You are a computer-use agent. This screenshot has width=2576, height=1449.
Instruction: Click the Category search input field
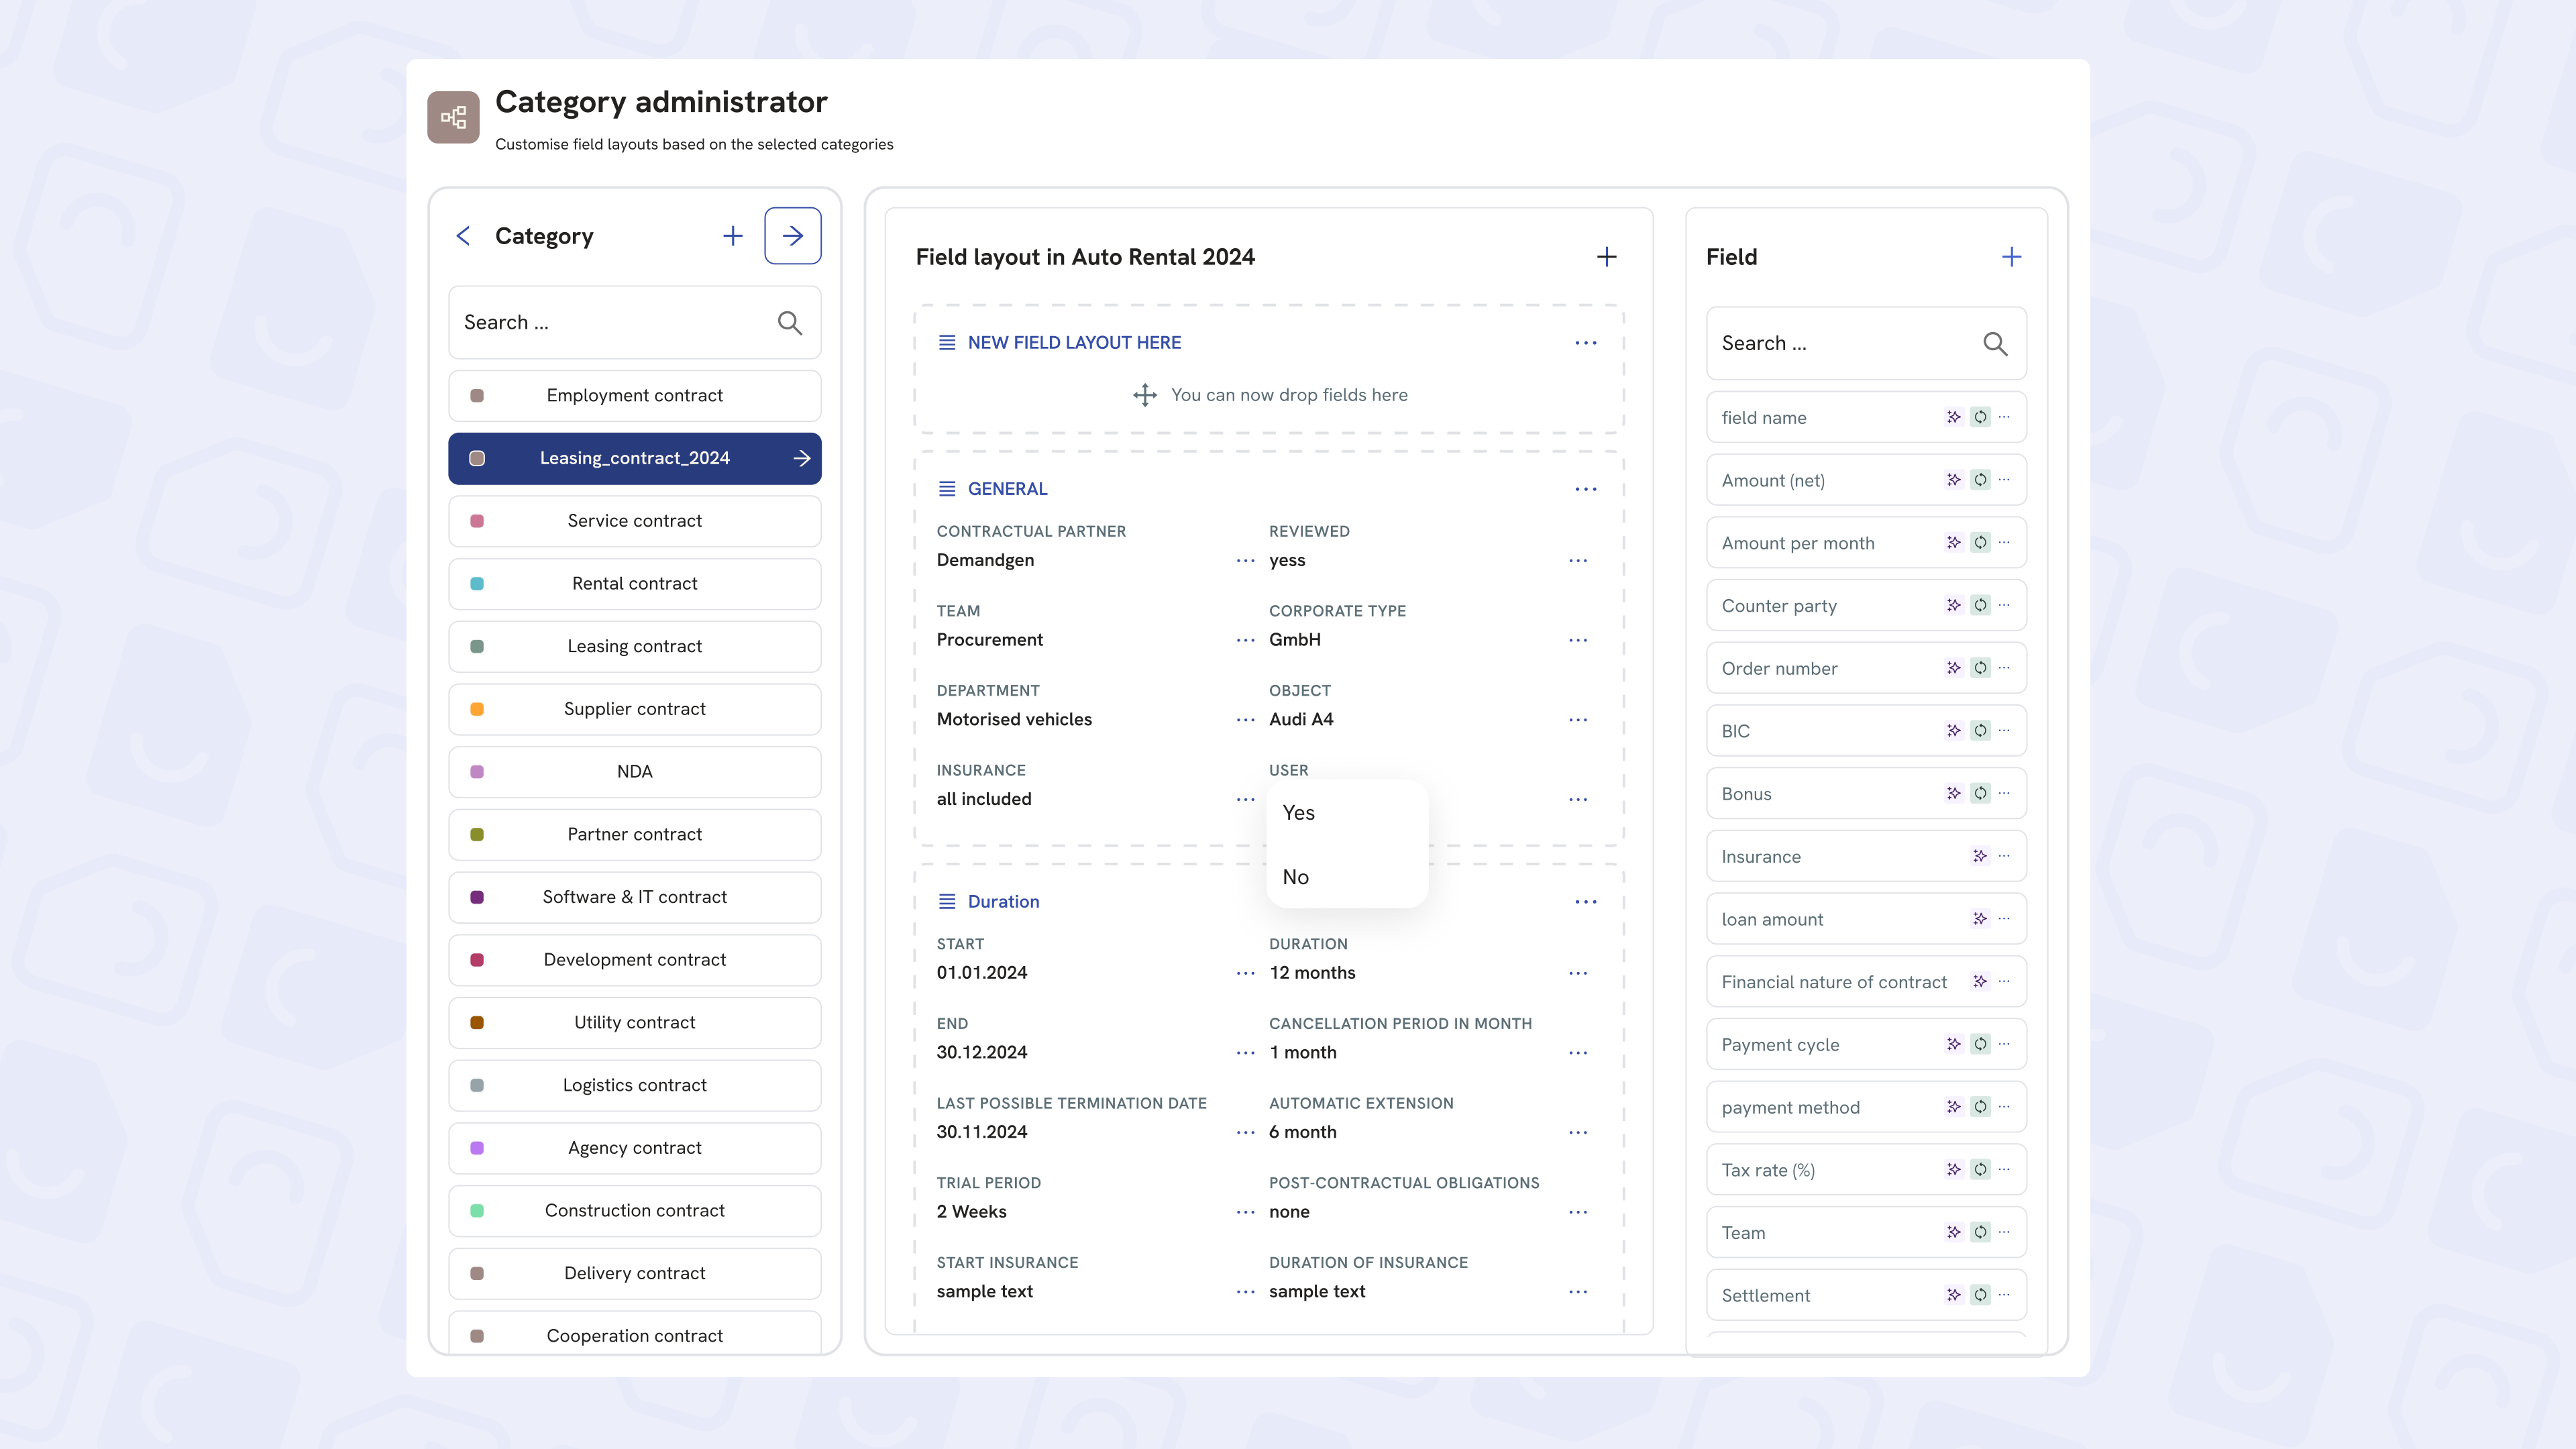pyautogui.click(x=610, y=323)
